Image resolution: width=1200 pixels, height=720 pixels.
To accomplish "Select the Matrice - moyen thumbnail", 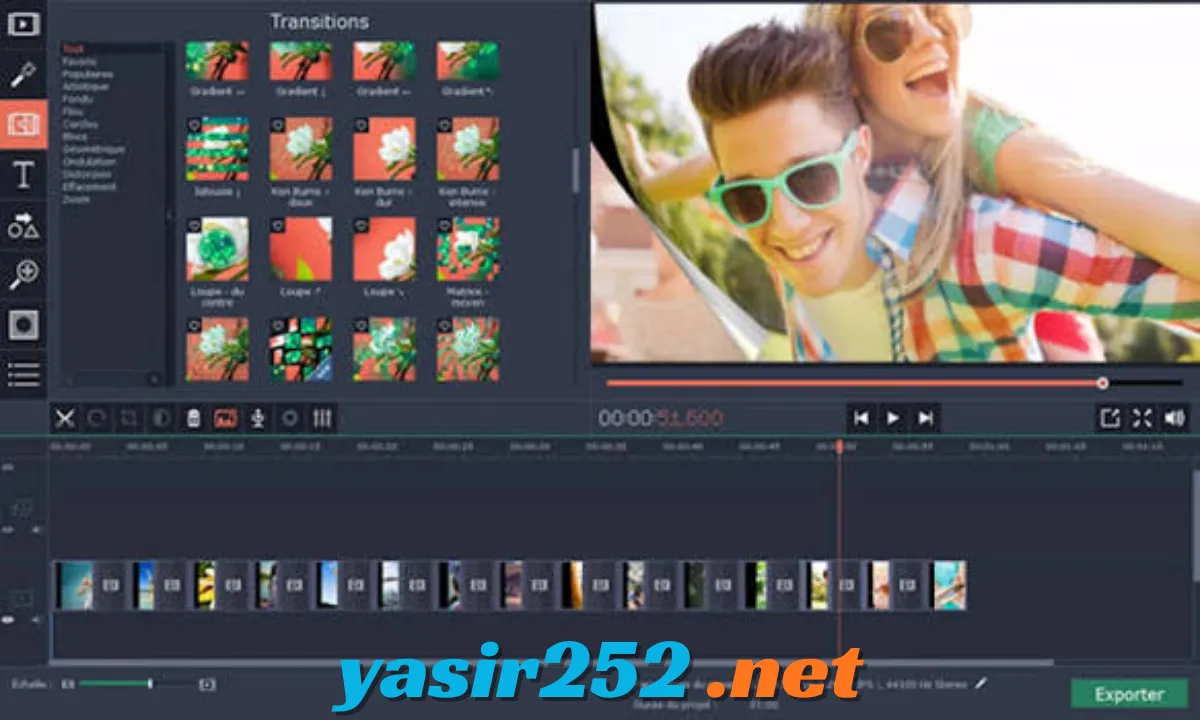I will pyautogui.click(x=468, y=249).
